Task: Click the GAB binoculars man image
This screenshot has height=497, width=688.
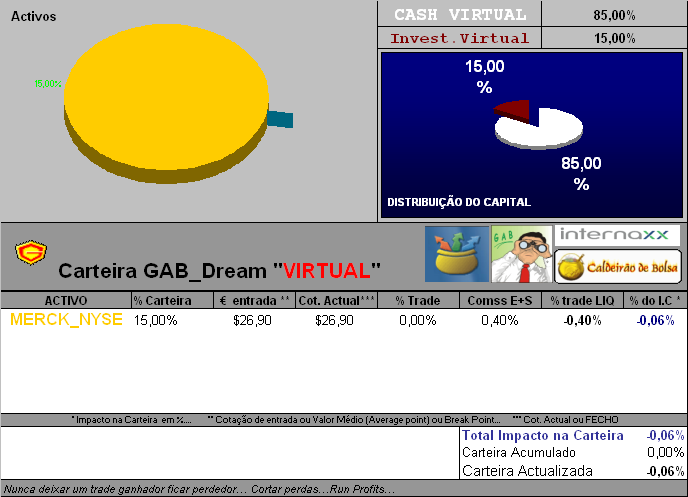Action: pos(522,254)
